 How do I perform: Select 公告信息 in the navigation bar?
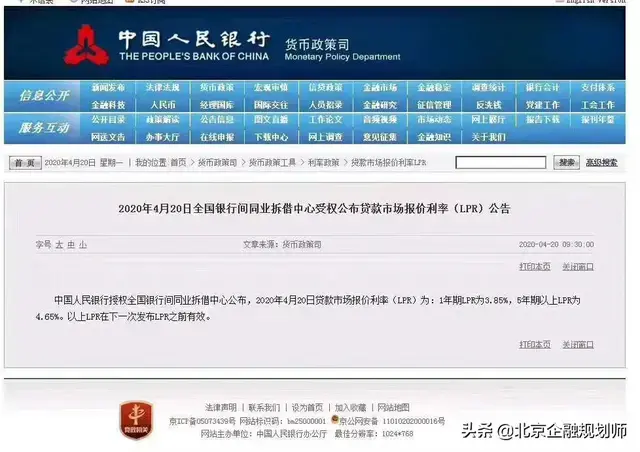217,120
